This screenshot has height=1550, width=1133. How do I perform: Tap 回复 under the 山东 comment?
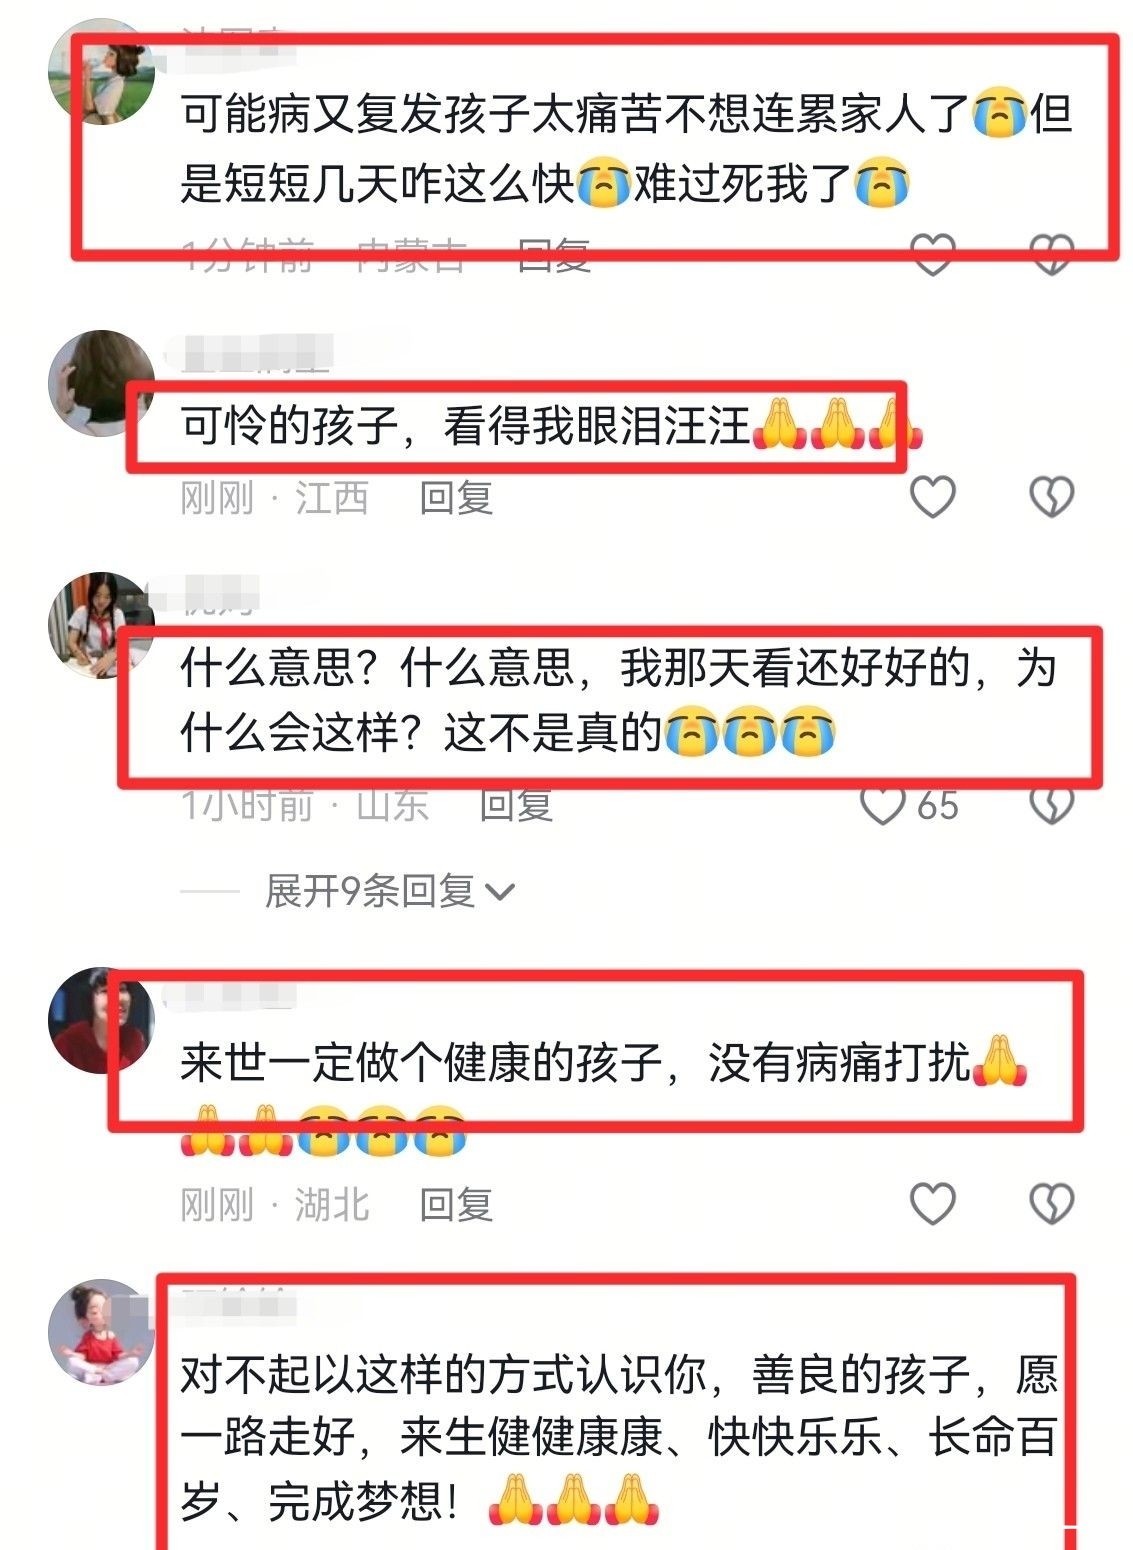click(516, 805)
